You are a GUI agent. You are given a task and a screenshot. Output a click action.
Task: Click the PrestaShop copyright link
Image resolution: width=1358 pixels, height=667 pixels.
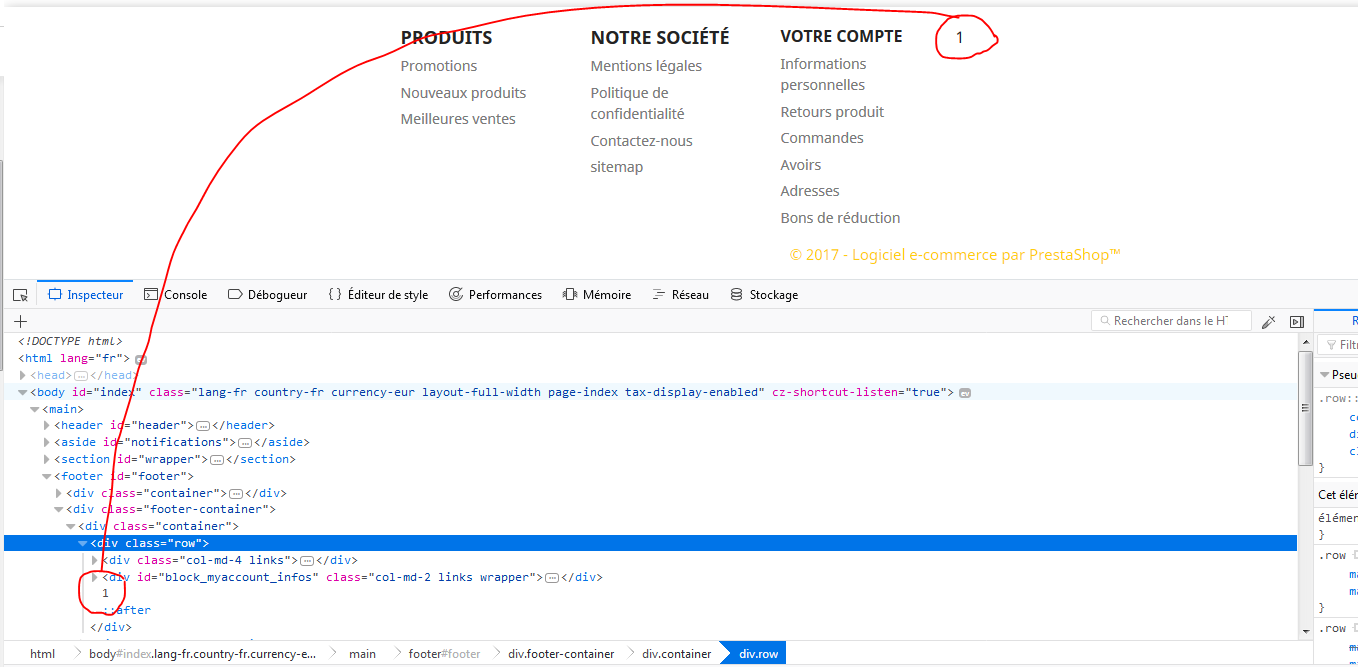tap(955, 255)
